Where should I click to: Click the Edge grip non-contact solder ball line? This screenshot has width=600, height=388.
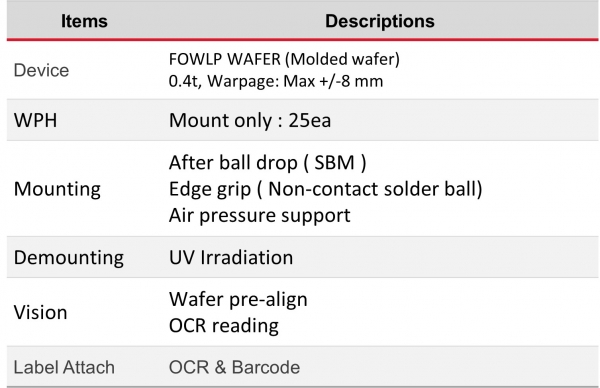coord(326,189)
